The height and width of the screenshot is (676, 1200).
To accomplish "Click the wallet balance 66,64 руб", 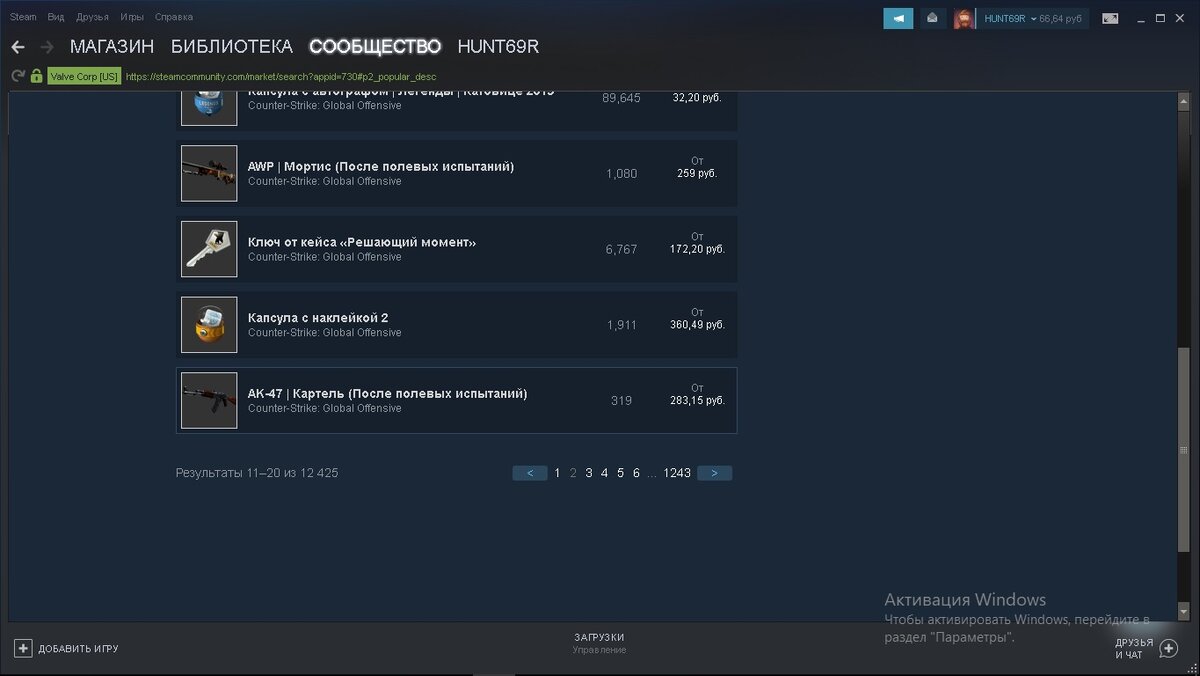I will click(1061, 19).
